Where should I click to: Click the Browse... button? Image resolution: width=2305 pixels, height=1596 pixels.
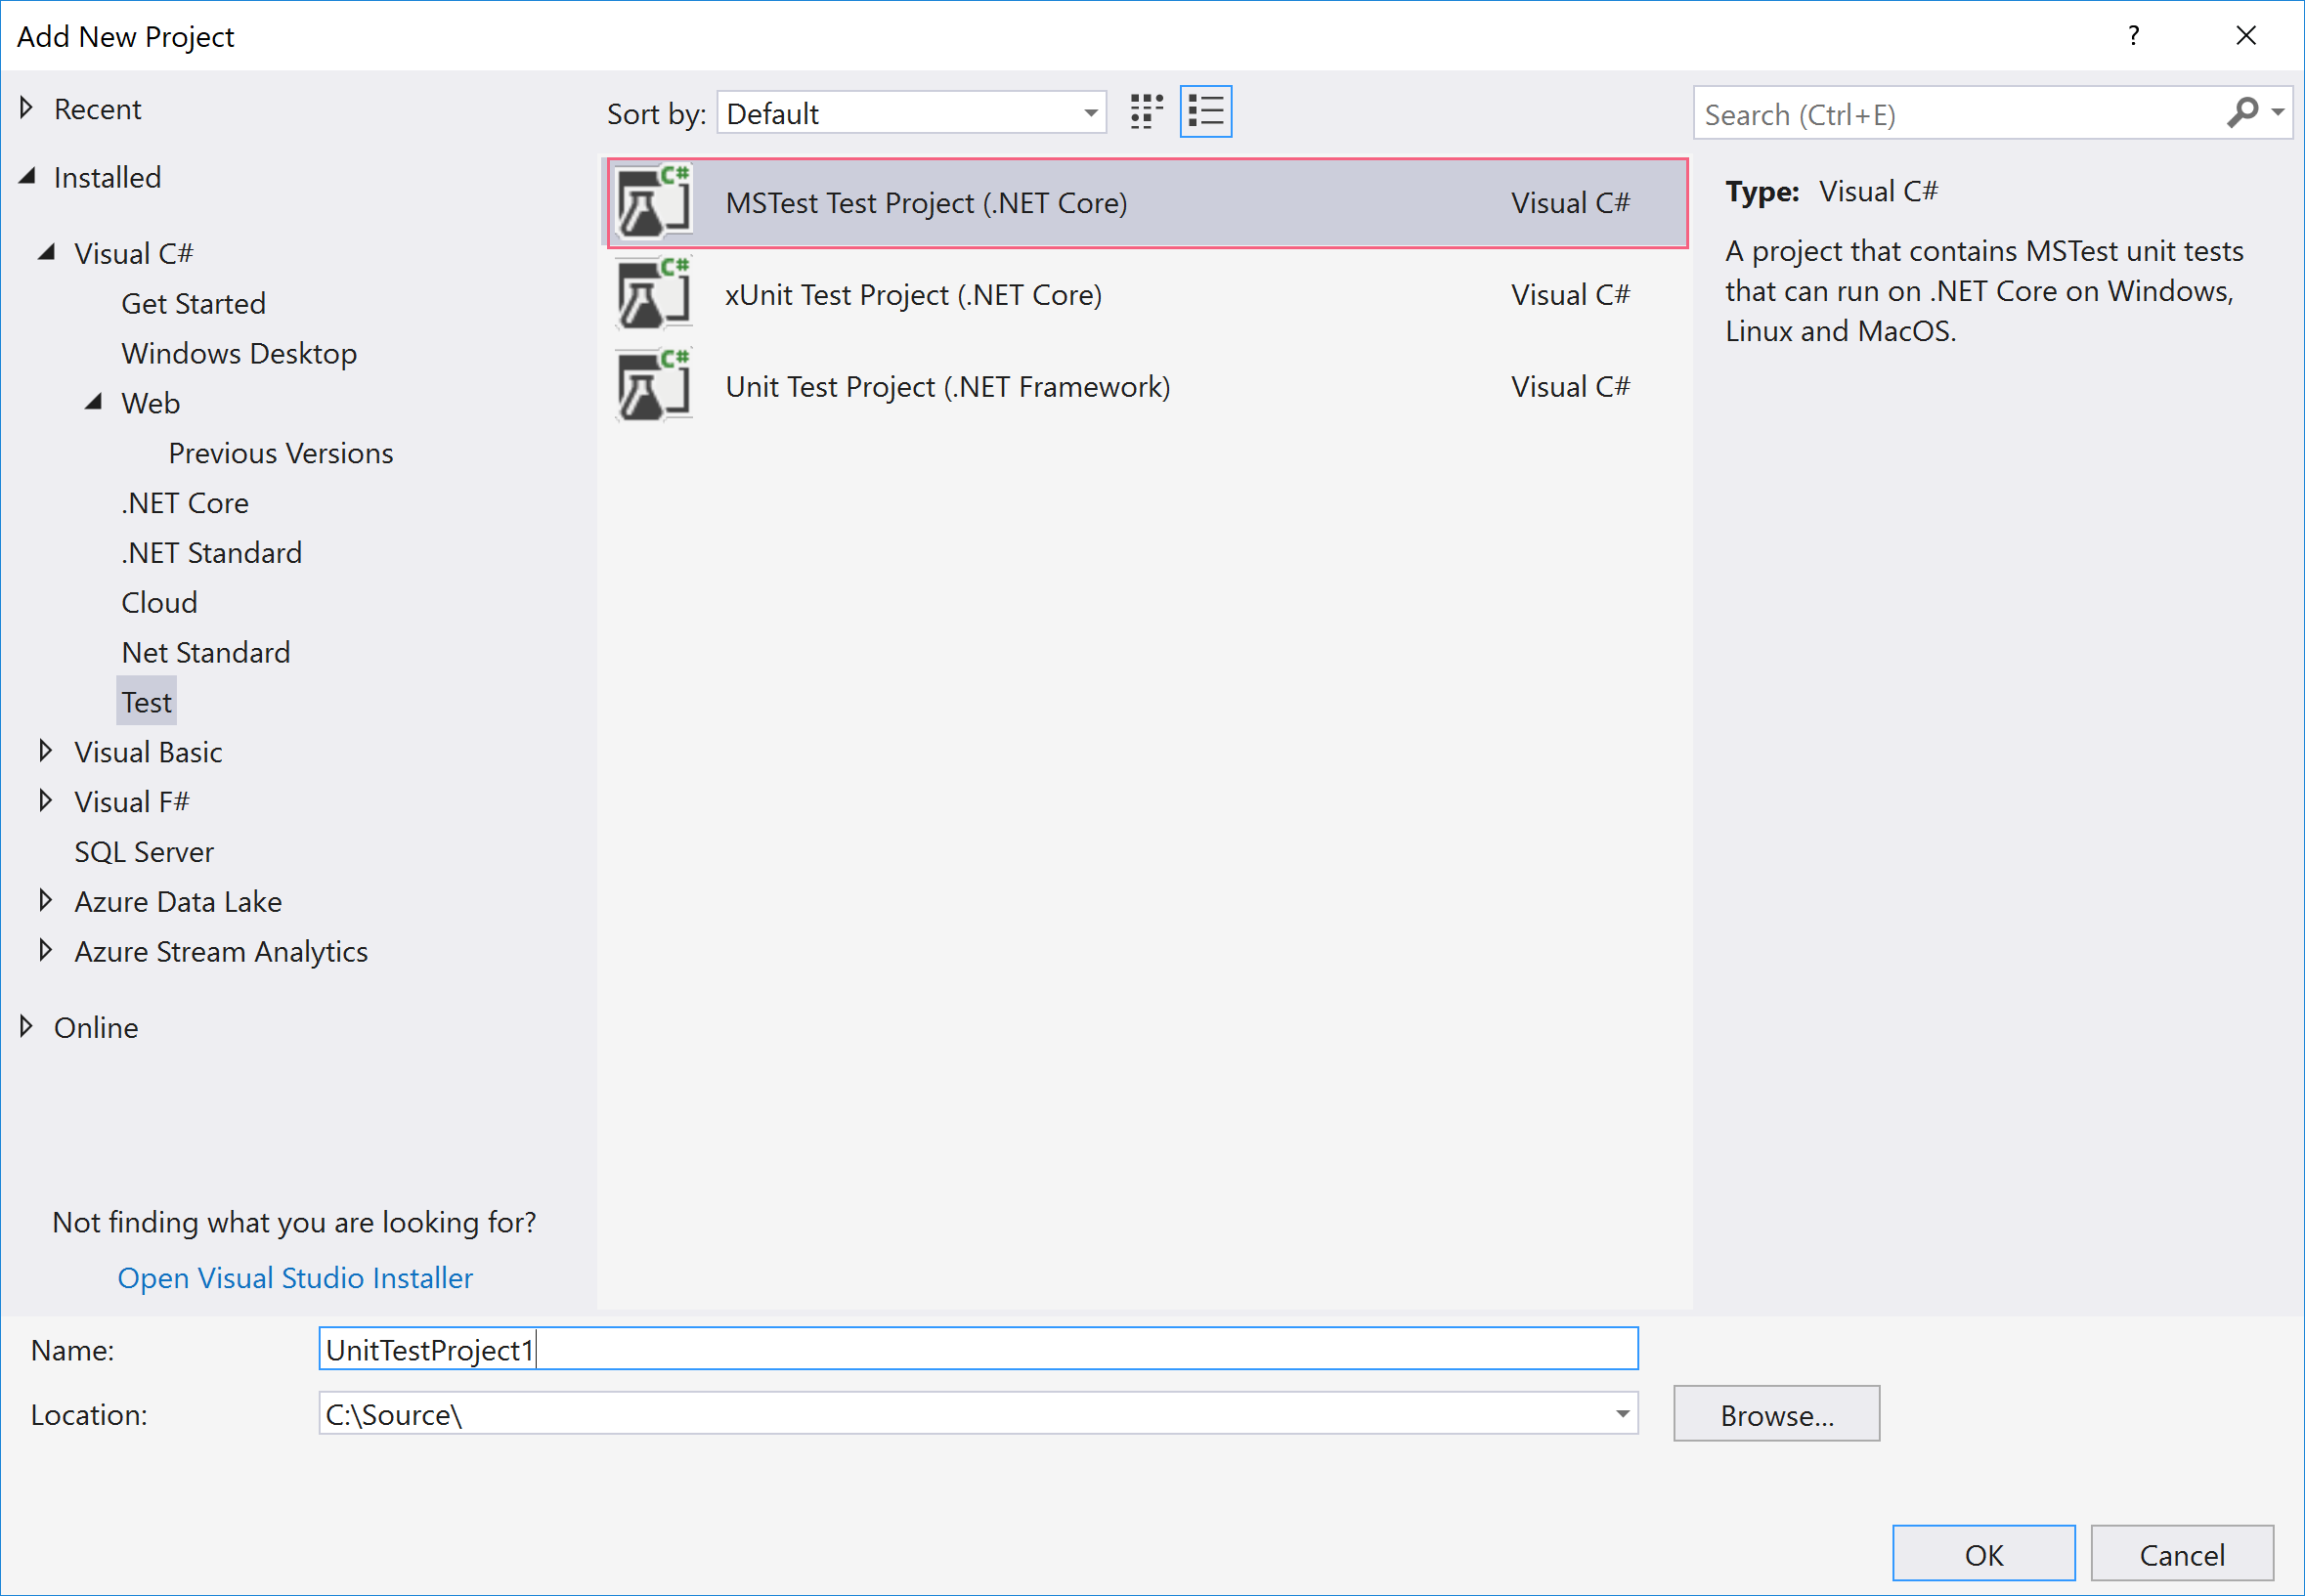(1777, 1414)
